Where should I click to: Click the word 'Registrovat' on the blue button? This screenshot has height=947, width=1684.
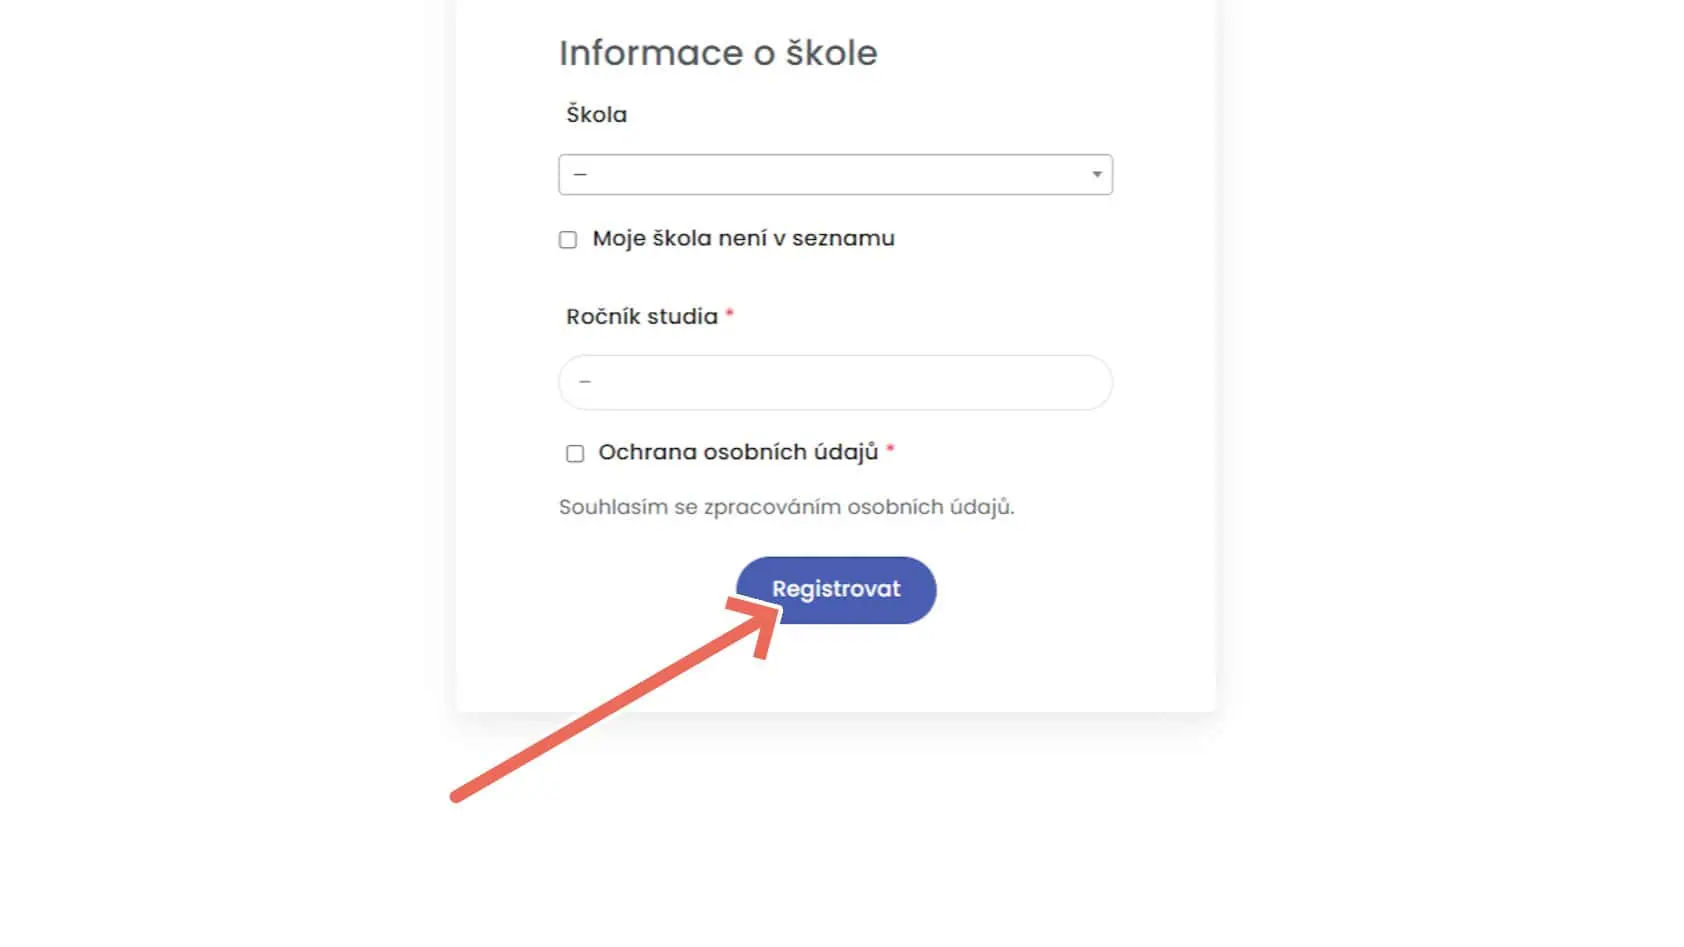pos(836,589)
